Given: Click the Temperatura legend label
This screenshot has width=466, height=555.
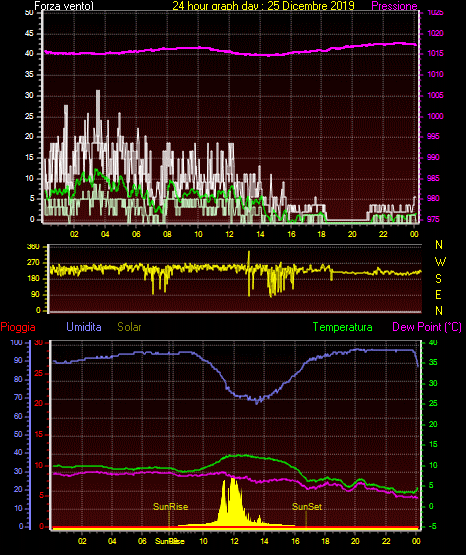Looking at the screenshot, I should coord(342,327).
